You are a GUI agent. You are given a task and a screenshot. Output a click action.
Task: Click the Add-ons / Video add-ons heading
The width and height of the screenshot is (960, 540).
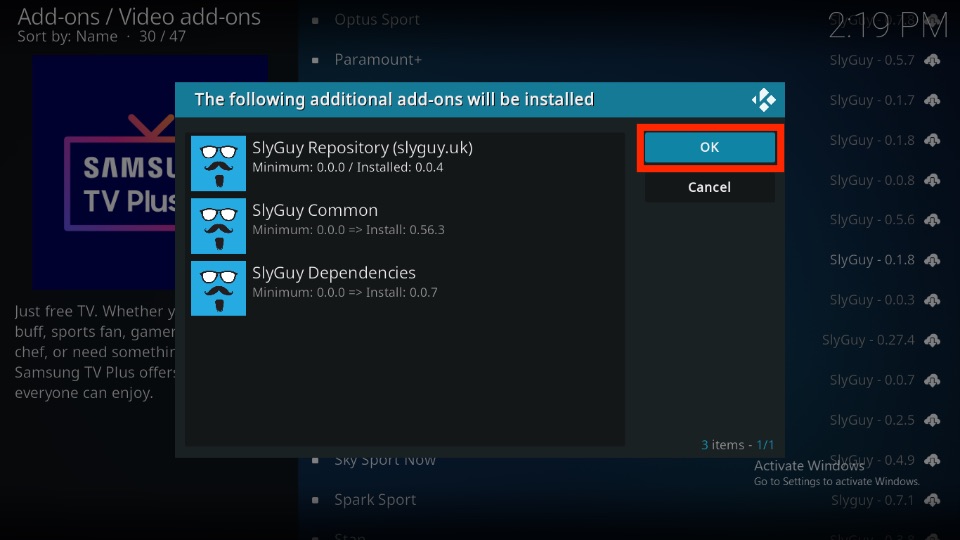click(x=139, y=17)
